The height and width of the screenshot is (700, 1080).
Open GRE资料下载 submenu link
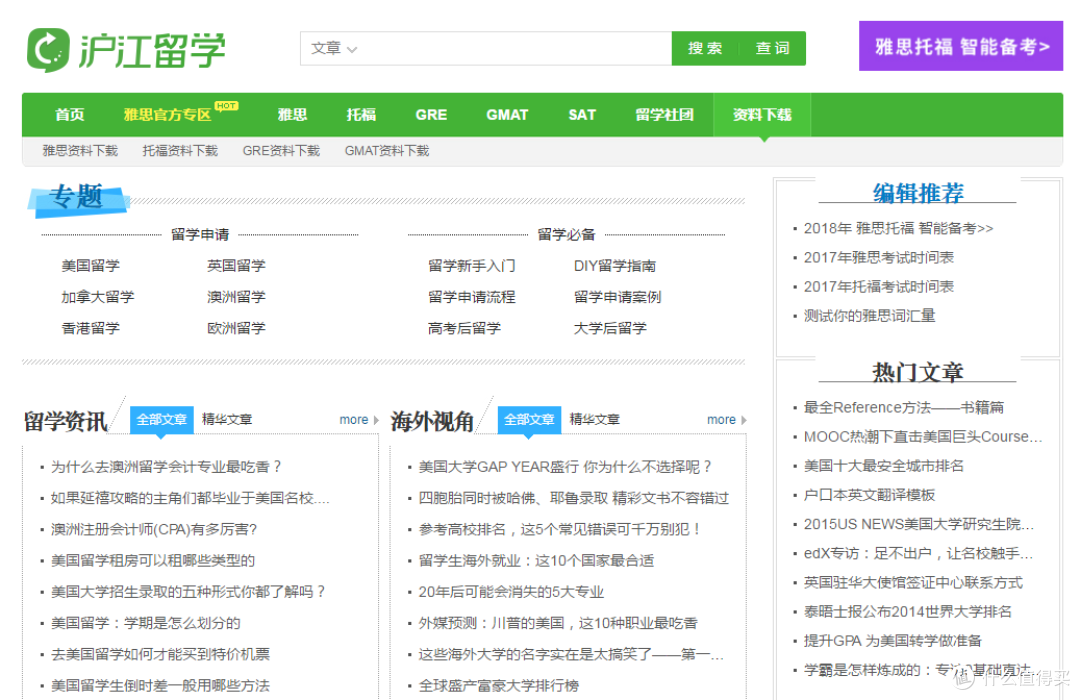281,151
